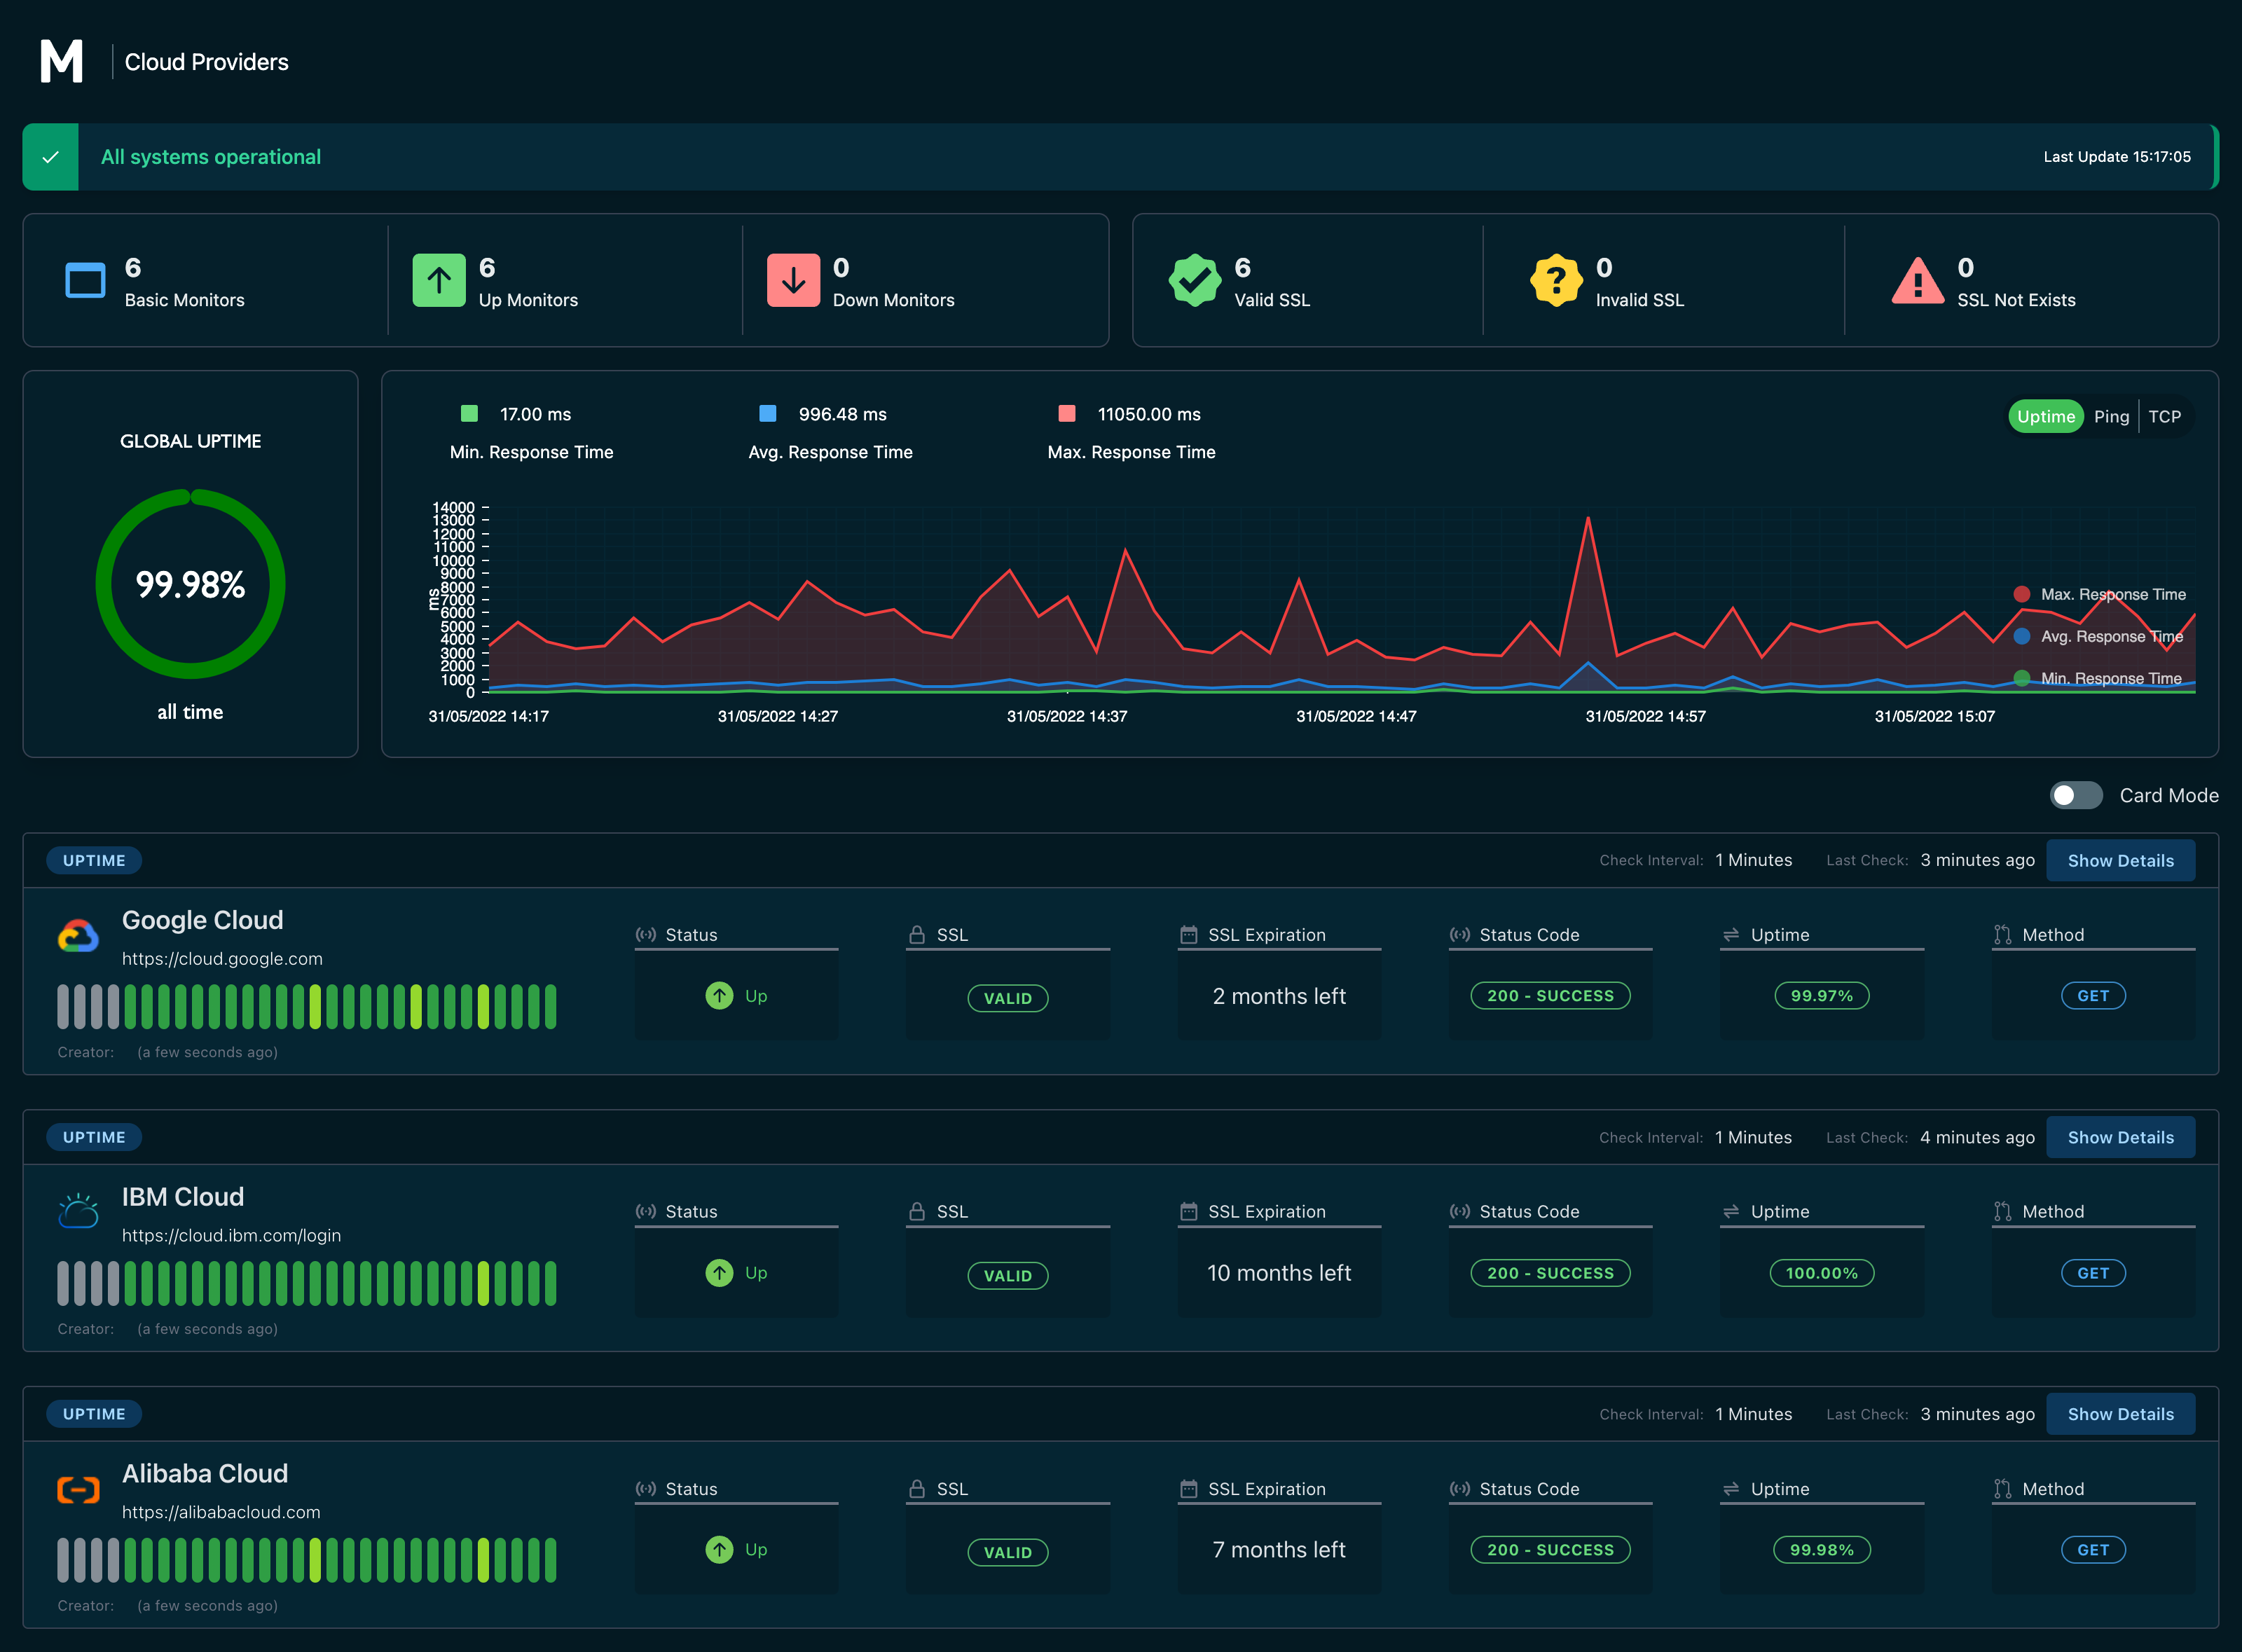2242x1652 pixels.
Task: Click the SSL lock icon in Google Cloud row
Action: [x=916, y=935]
